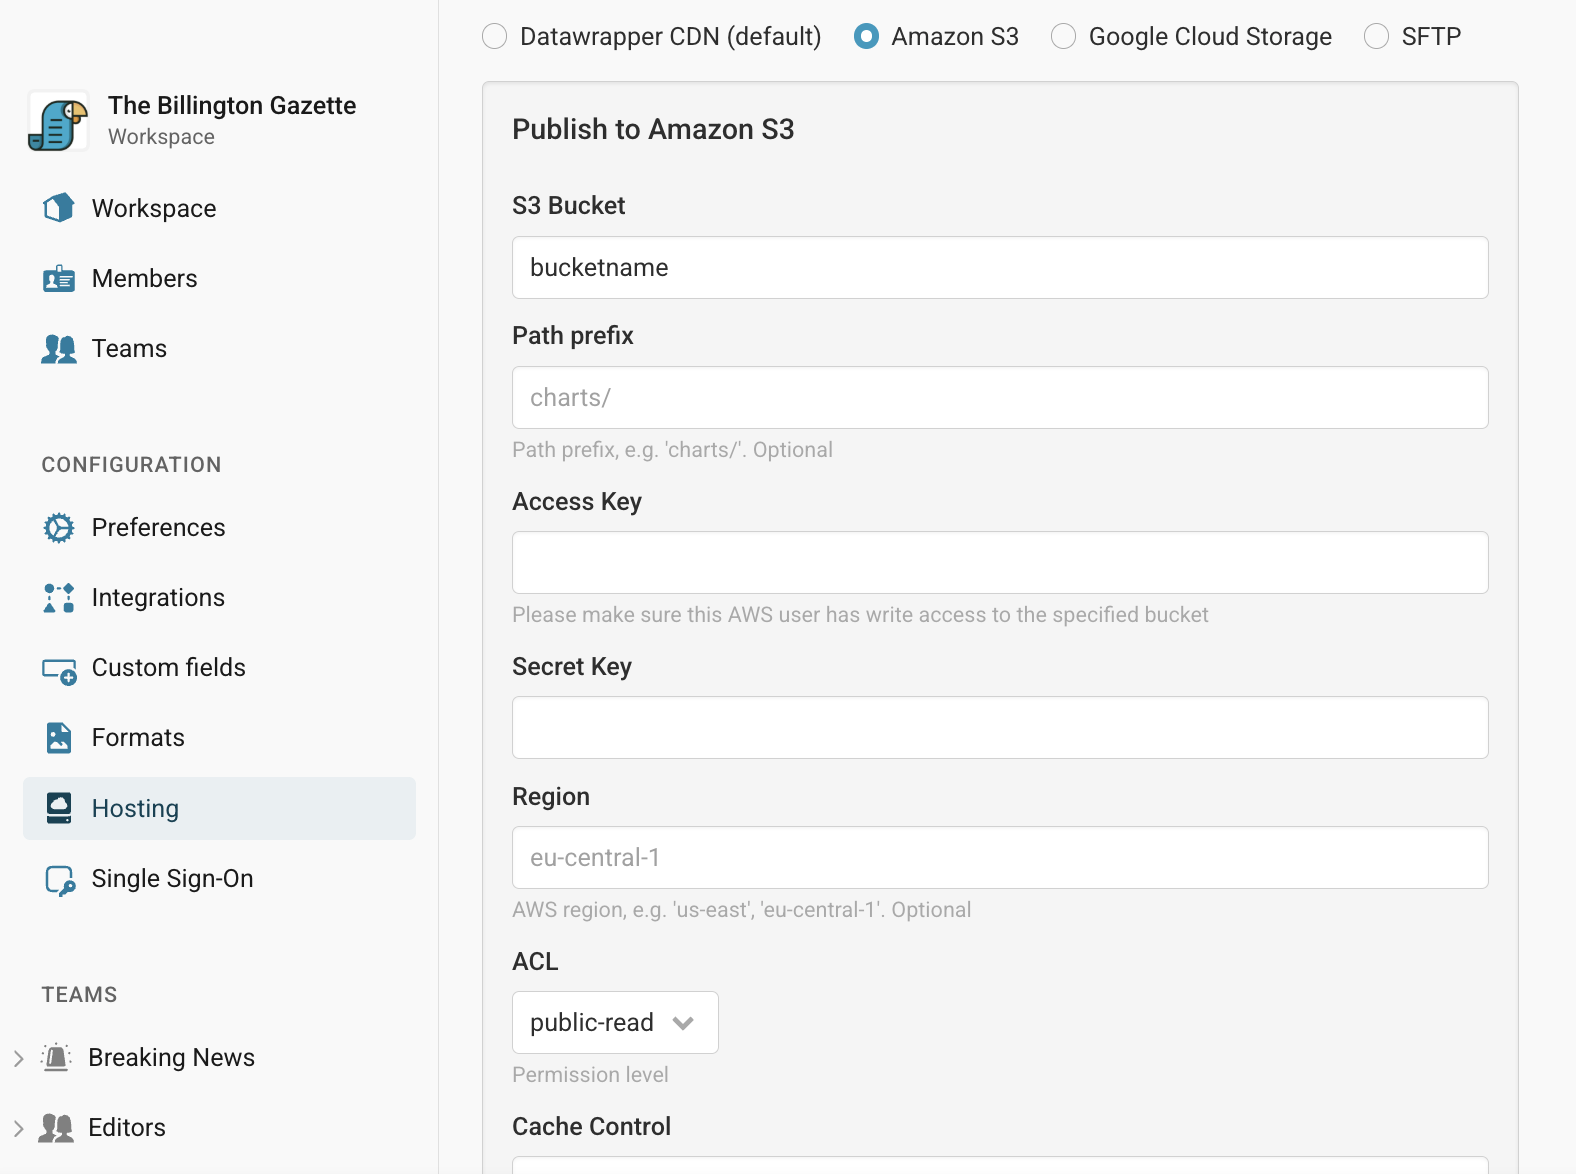Viewport: 1576px width, 1174px height.
Task: Select the Hosting menu item
Action: tap(219, 808)
